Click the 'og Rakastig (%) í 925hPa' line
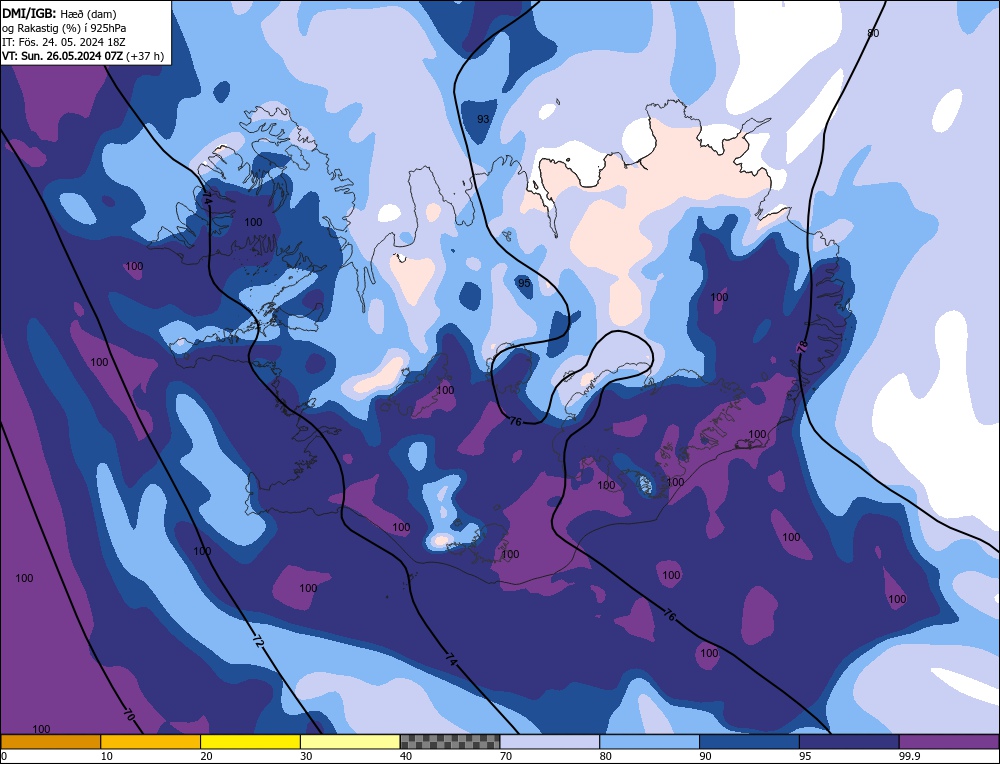Screen dimensions: 1000x764 pyautogui.click(x=64, y=28)
